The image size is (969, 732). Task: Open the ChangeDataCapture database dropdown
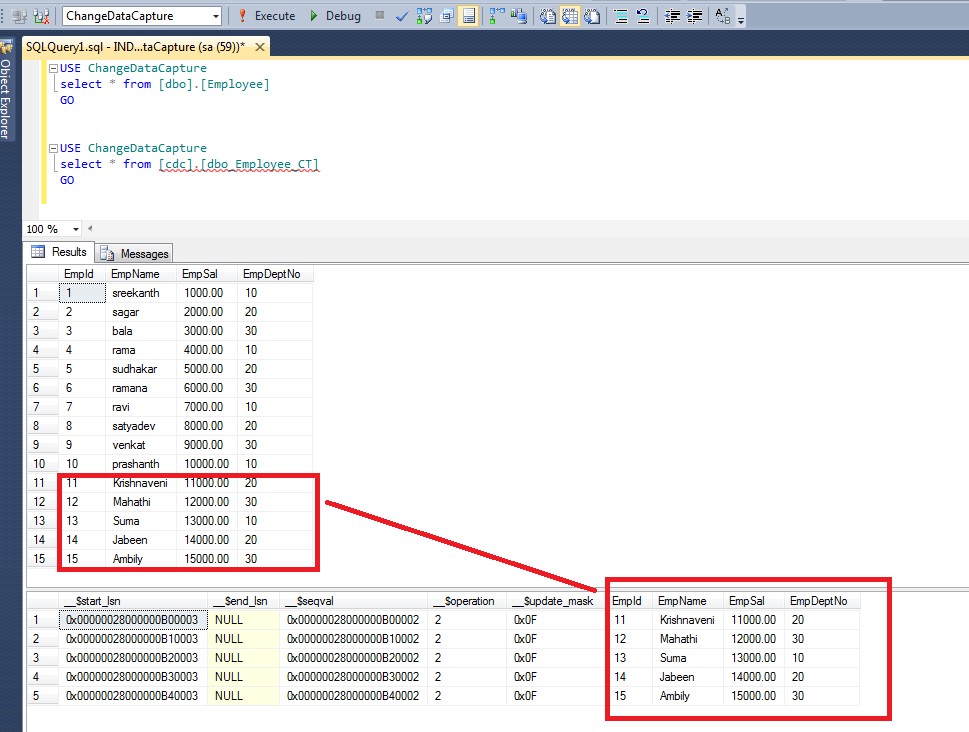coord(216,16)
